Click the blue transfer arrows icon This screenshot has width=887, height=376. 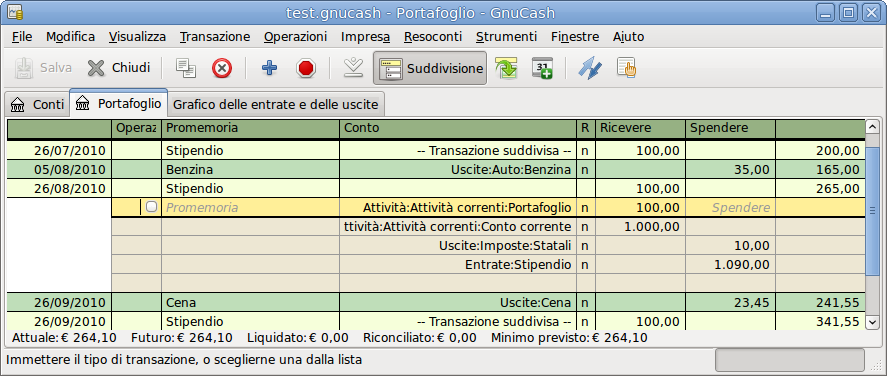click(590, 68)
